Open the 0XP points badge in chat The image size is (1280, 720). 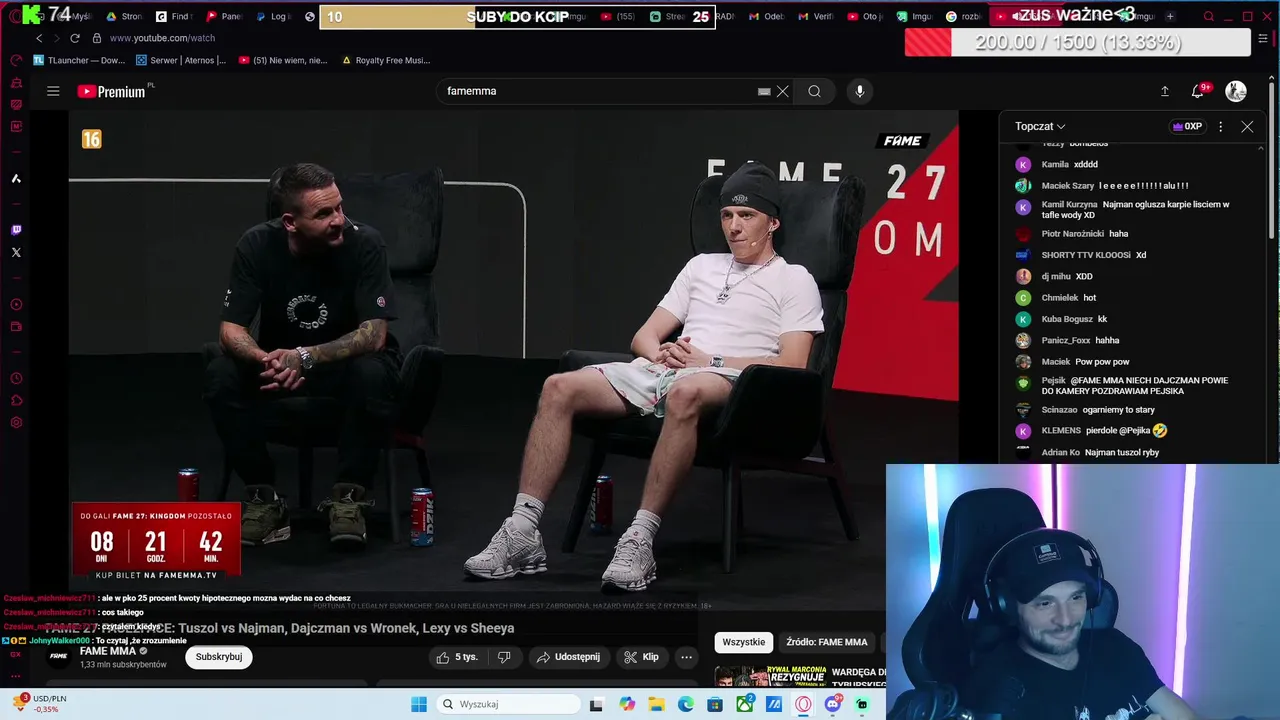tap(1187, 127)
